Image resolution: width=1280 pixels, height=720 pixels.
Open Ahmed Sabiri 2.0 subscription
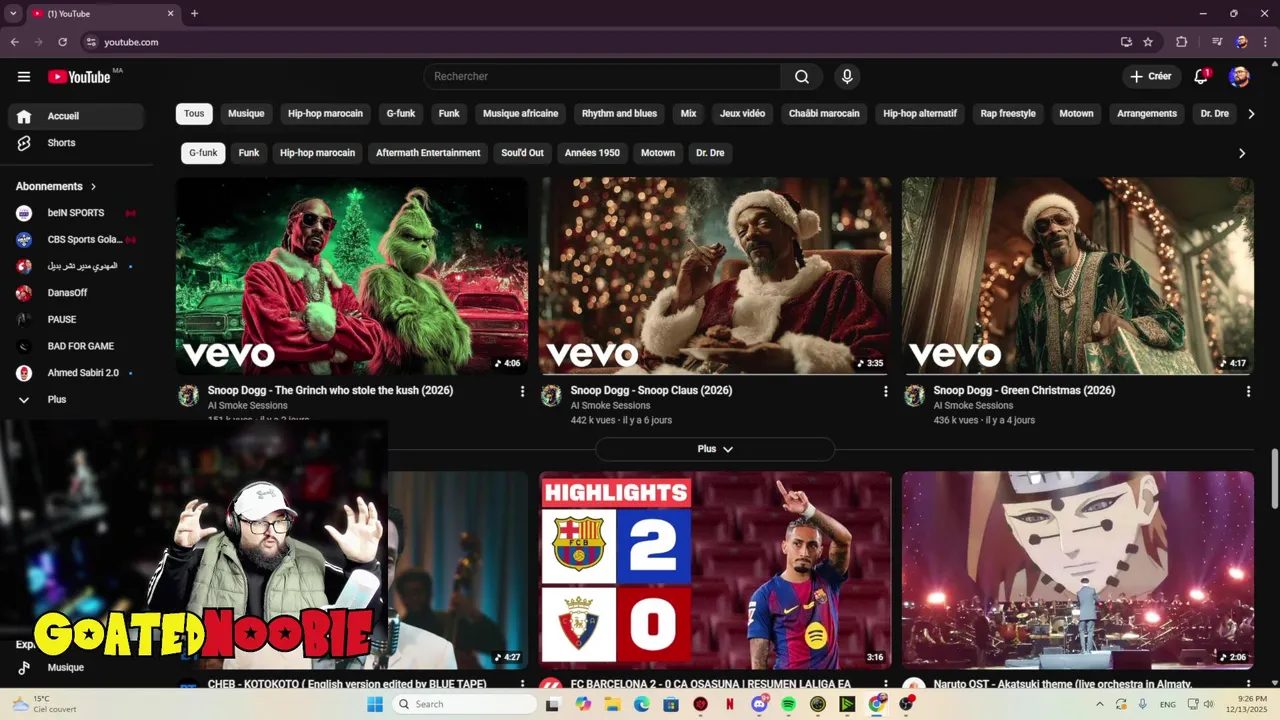click(x=76, y=373)
